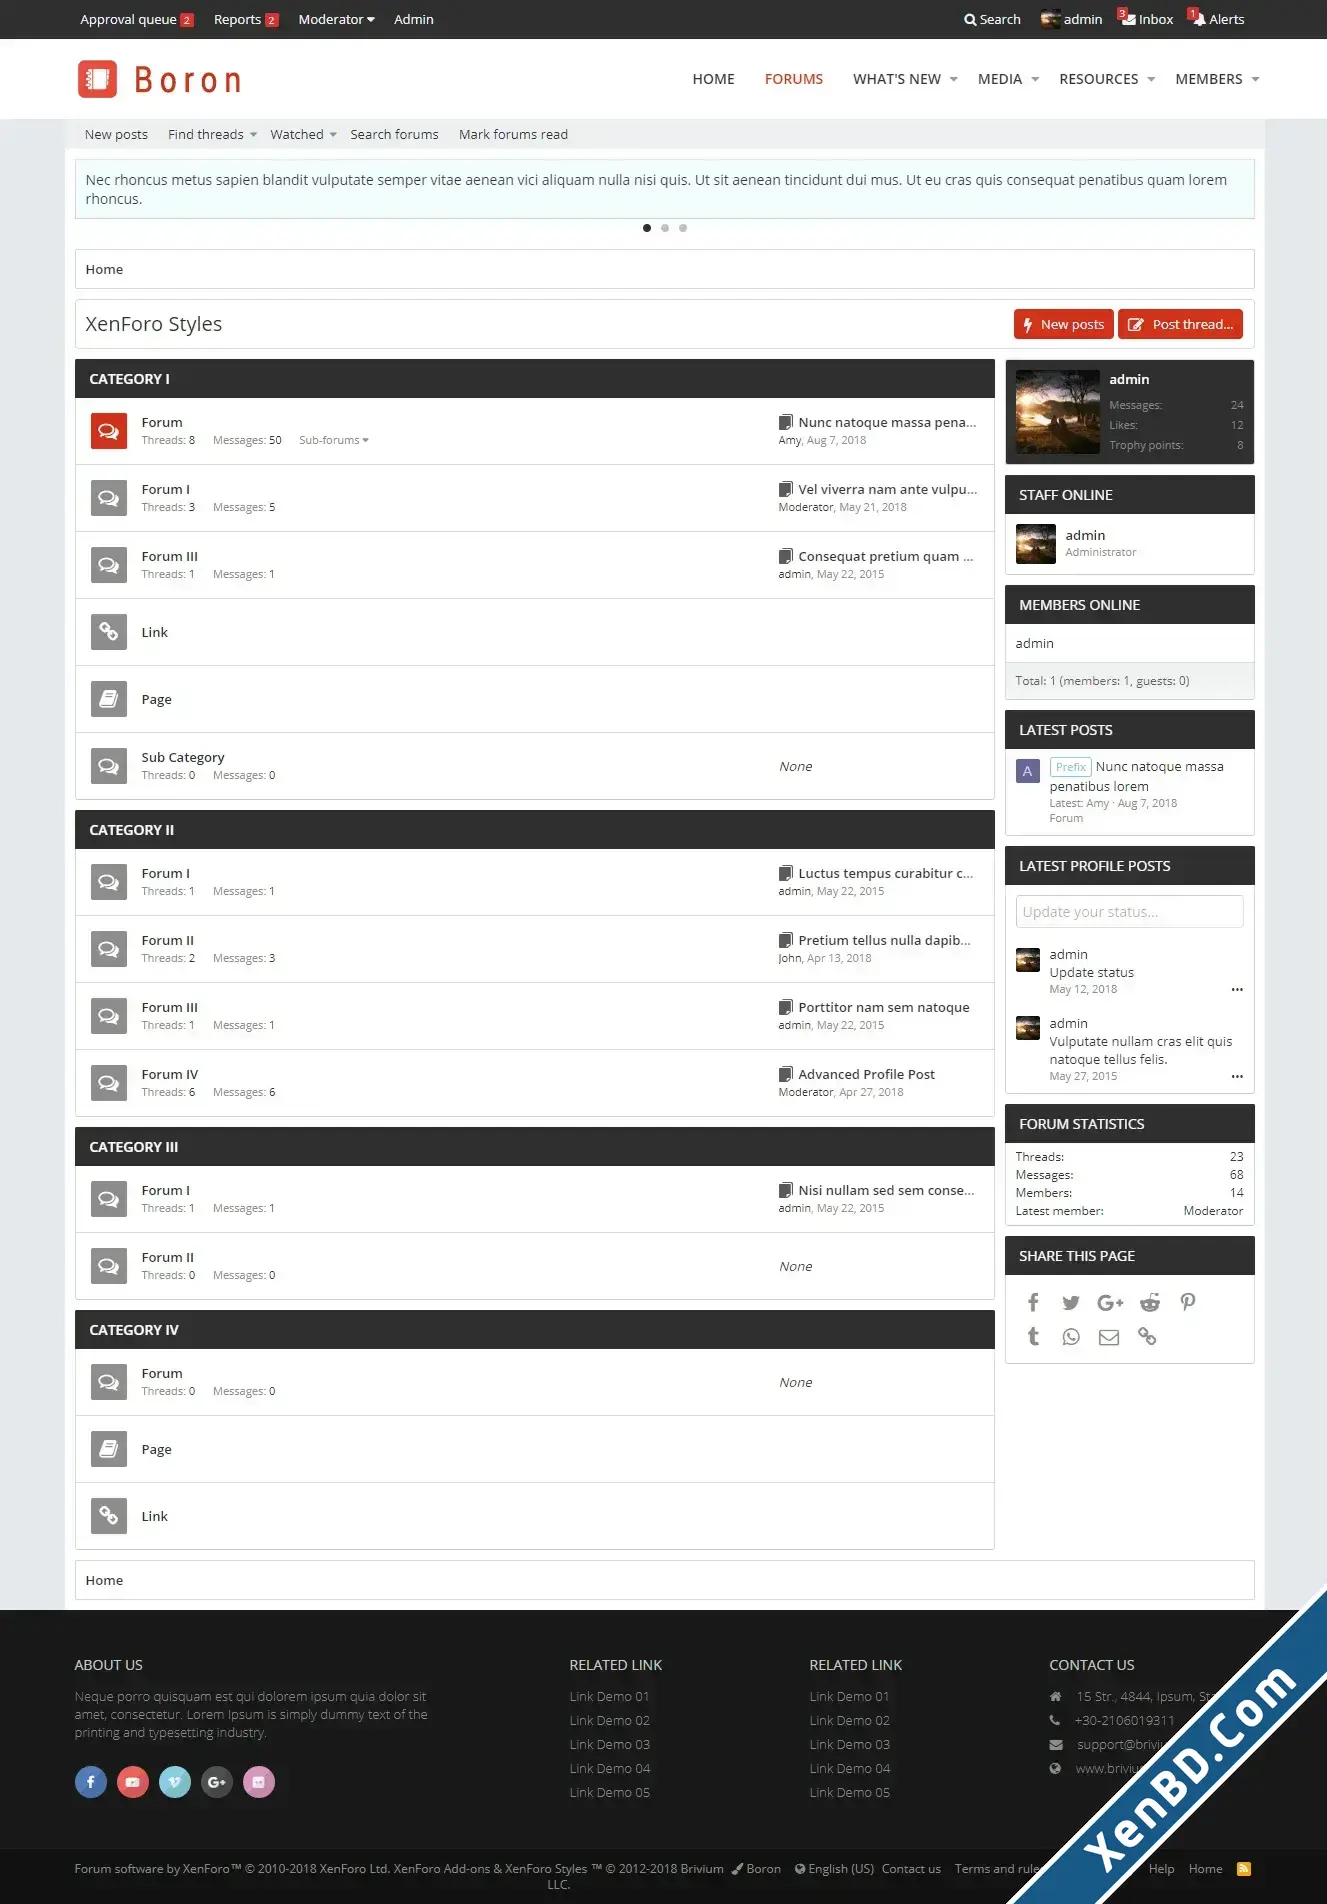
Task: Share page via WhatsApp icon
Action: point(1071,1337)
